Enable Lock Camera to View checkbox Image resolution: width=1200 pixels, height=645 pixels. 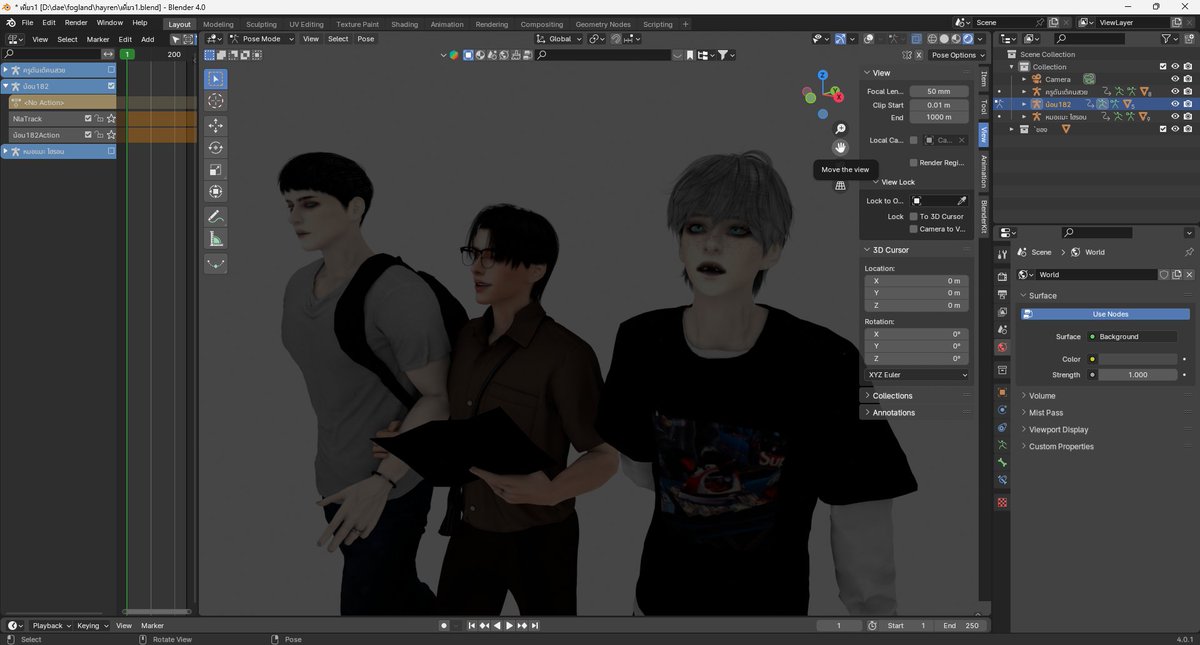[913, 229]
